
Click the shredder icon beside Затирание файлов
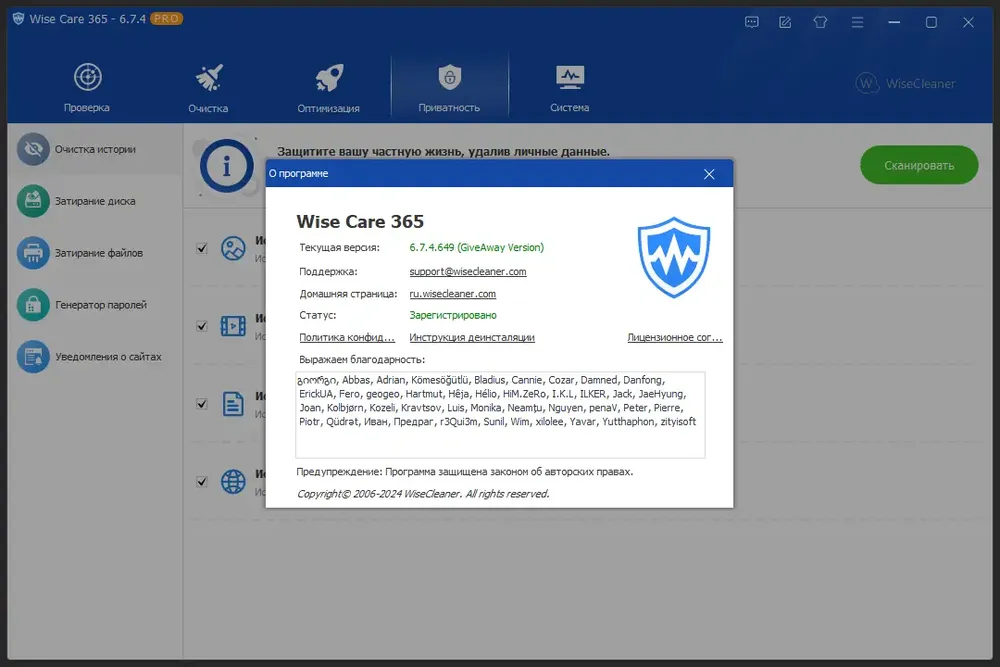[x=33, y=253]
